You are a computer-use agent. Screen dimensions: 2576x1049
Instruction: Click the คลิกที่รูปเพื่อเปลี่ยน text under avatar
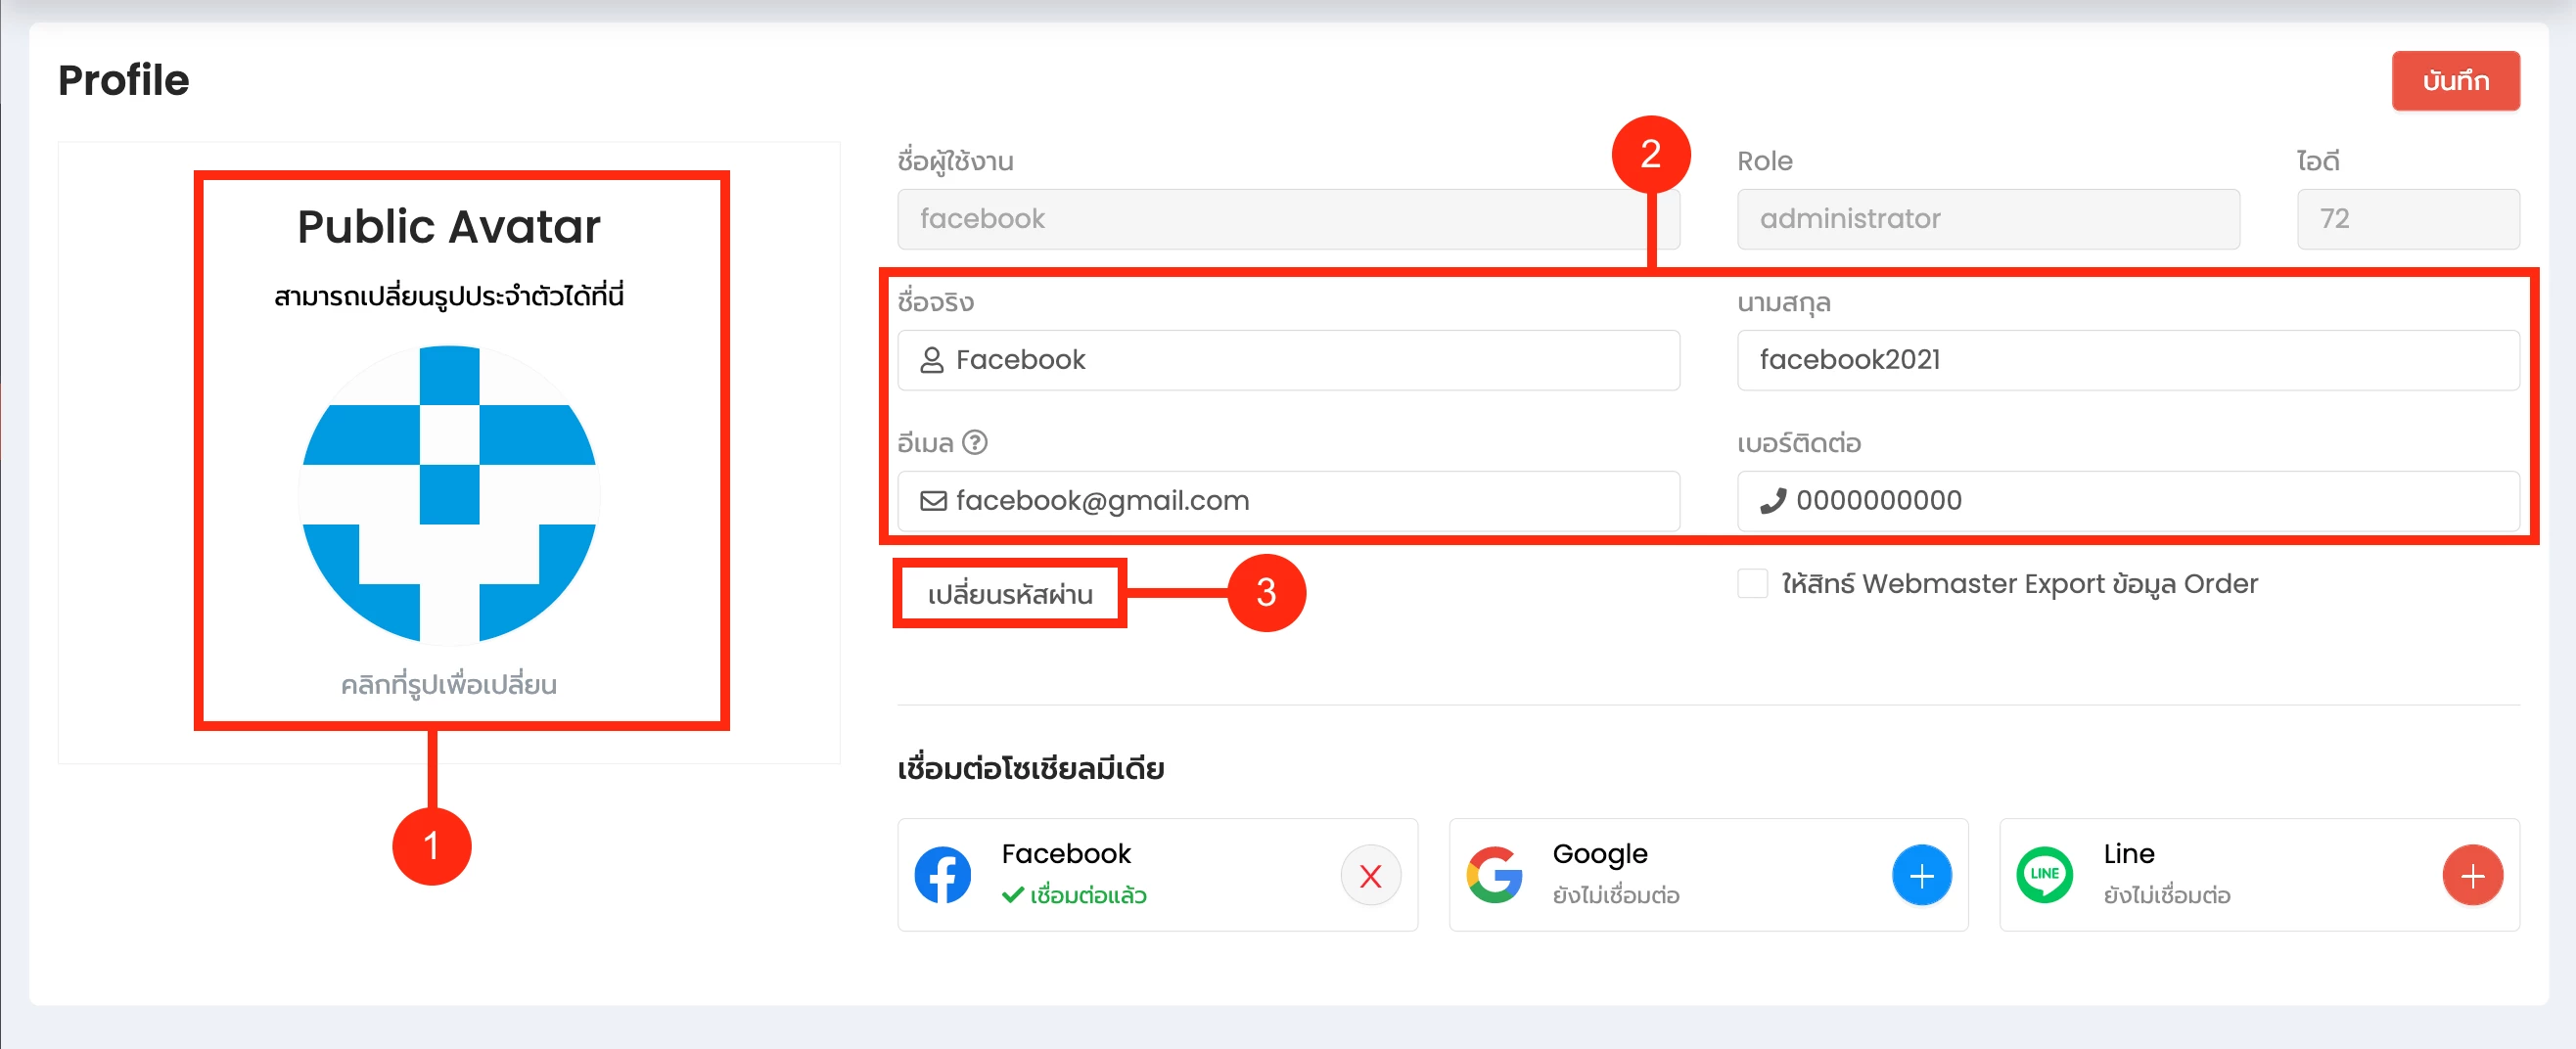449,685
